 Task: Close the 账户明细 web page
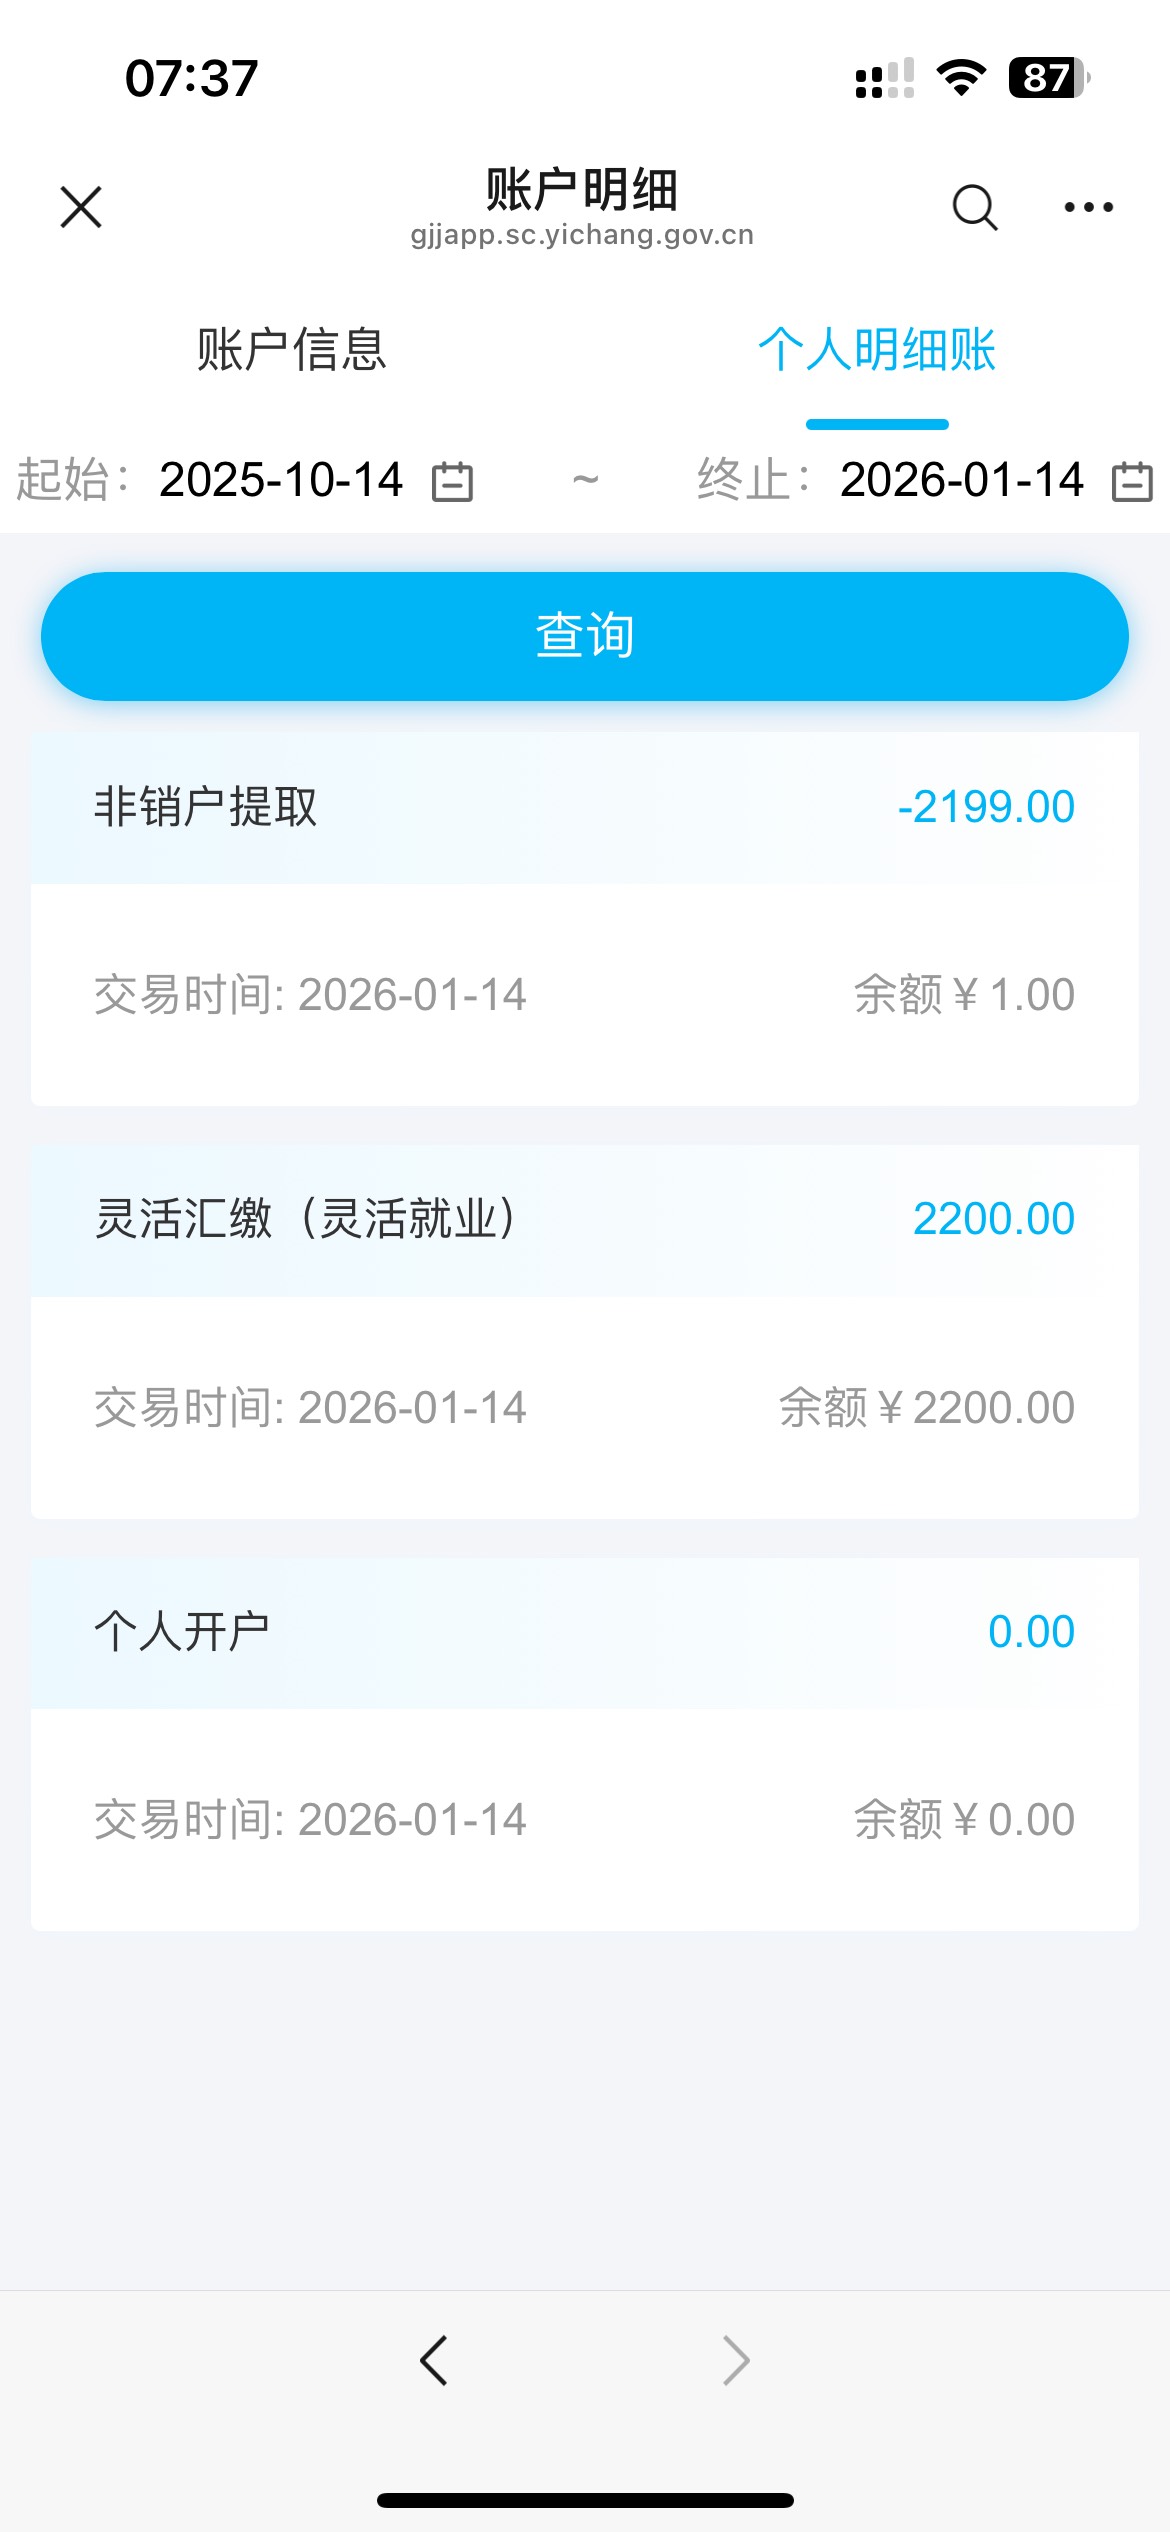point(81,207)
